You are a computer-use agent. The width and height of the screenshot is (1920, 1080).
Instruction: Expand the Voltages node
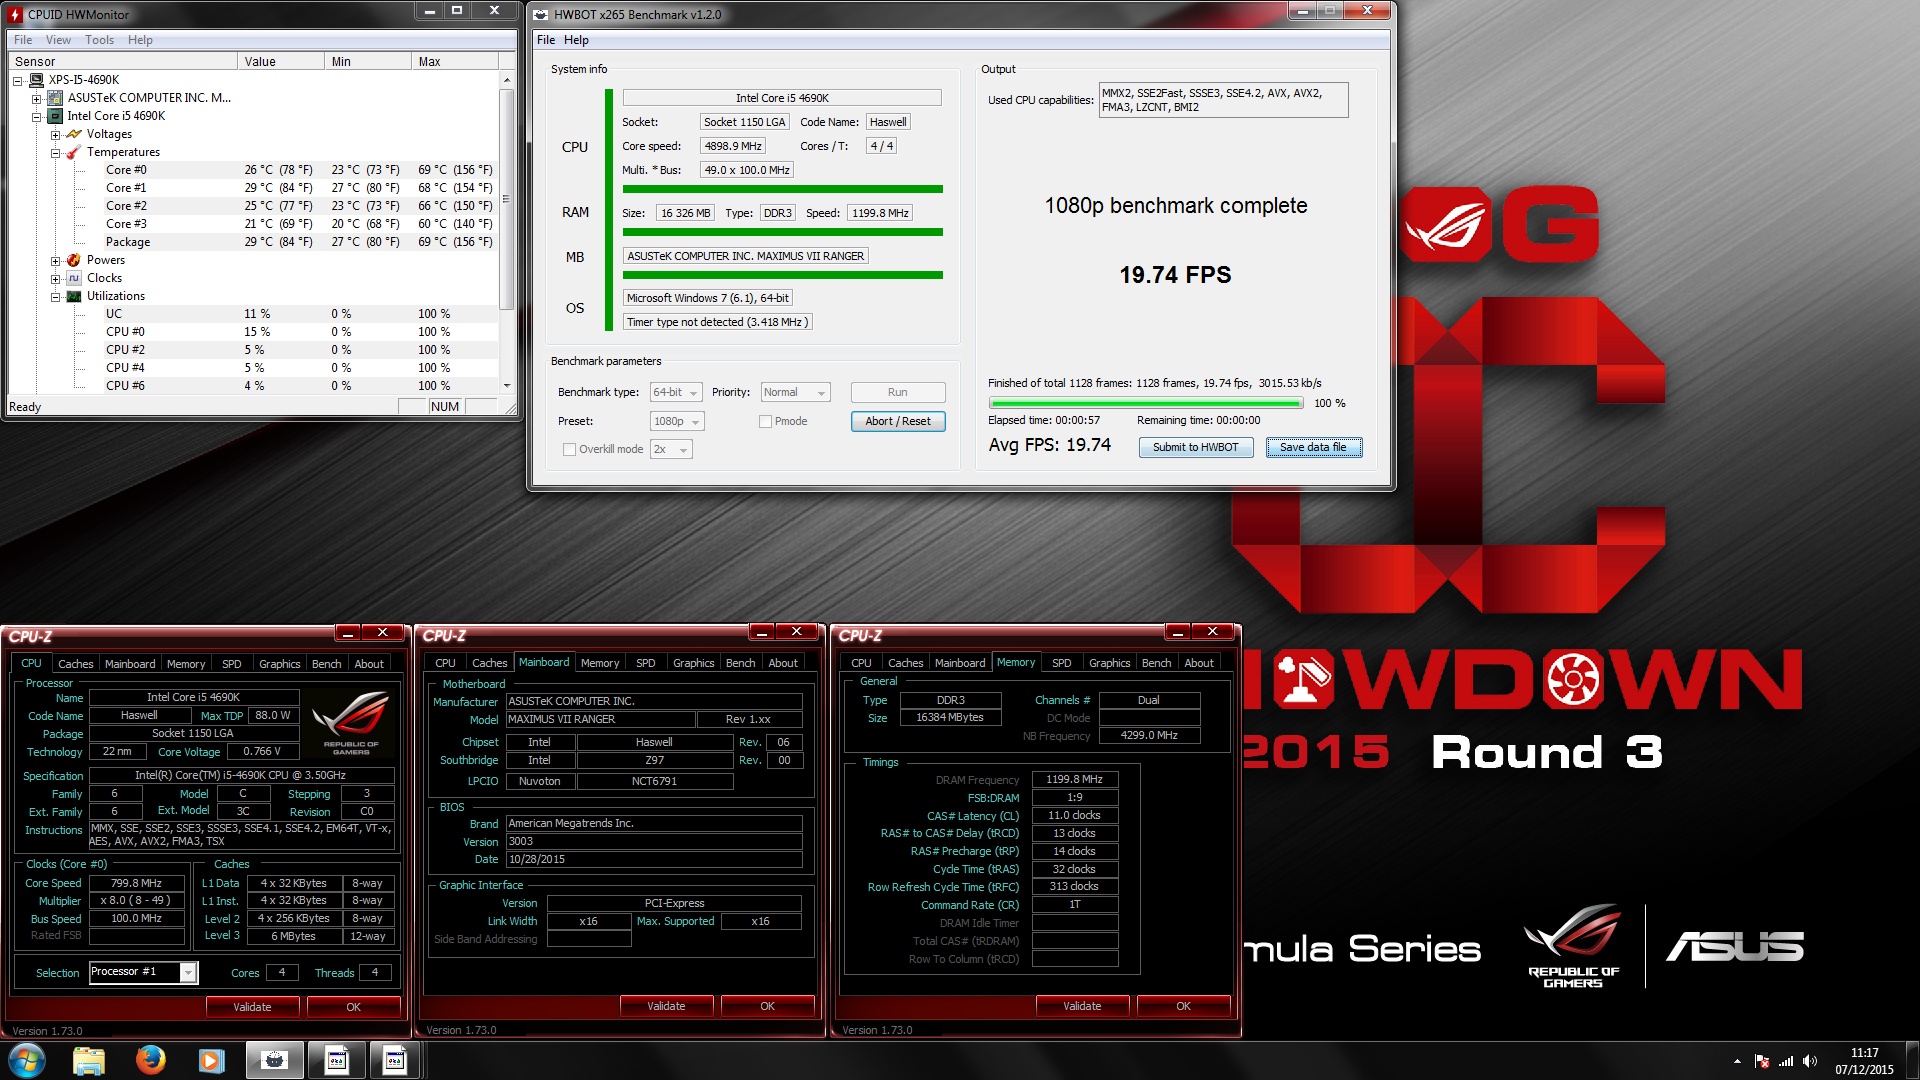coord(55,134)
